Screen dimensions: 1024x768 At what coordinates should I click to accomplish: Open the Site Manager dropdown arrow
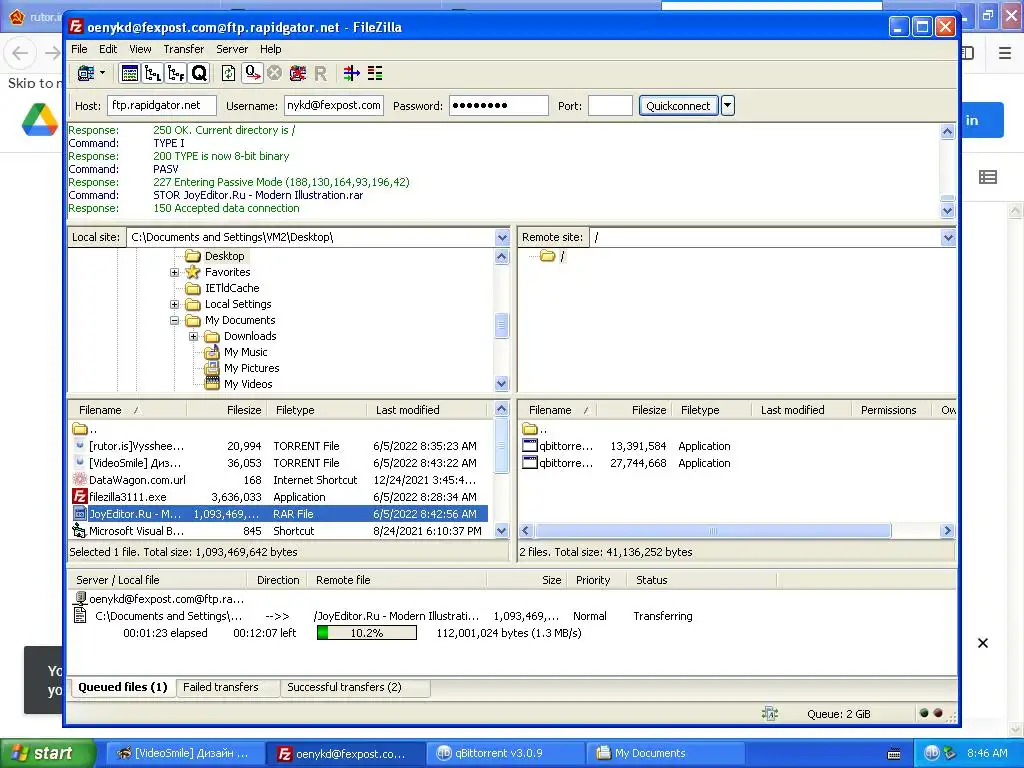(103, 73)
